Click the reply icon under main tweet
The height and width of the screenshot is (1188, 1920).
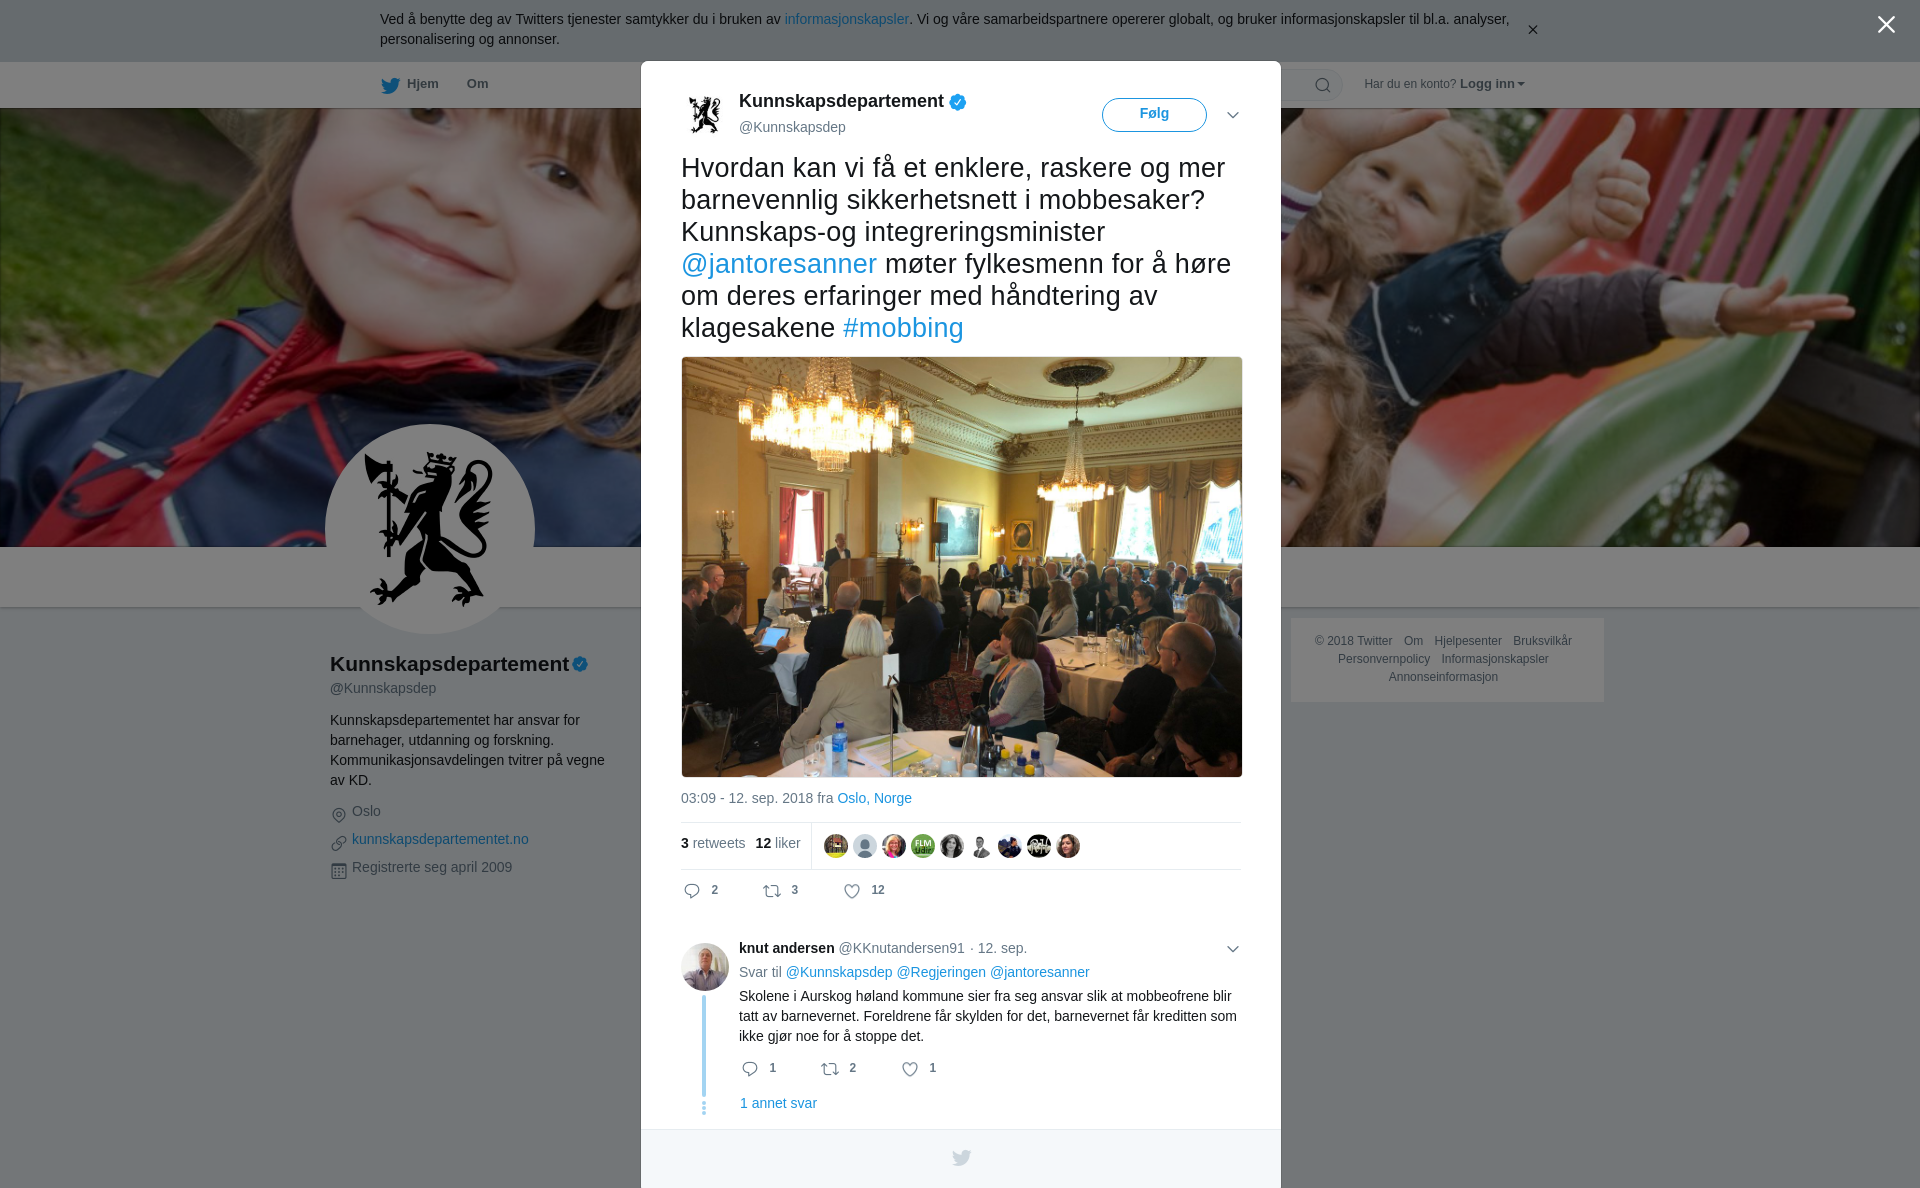(x=692, y=891)
